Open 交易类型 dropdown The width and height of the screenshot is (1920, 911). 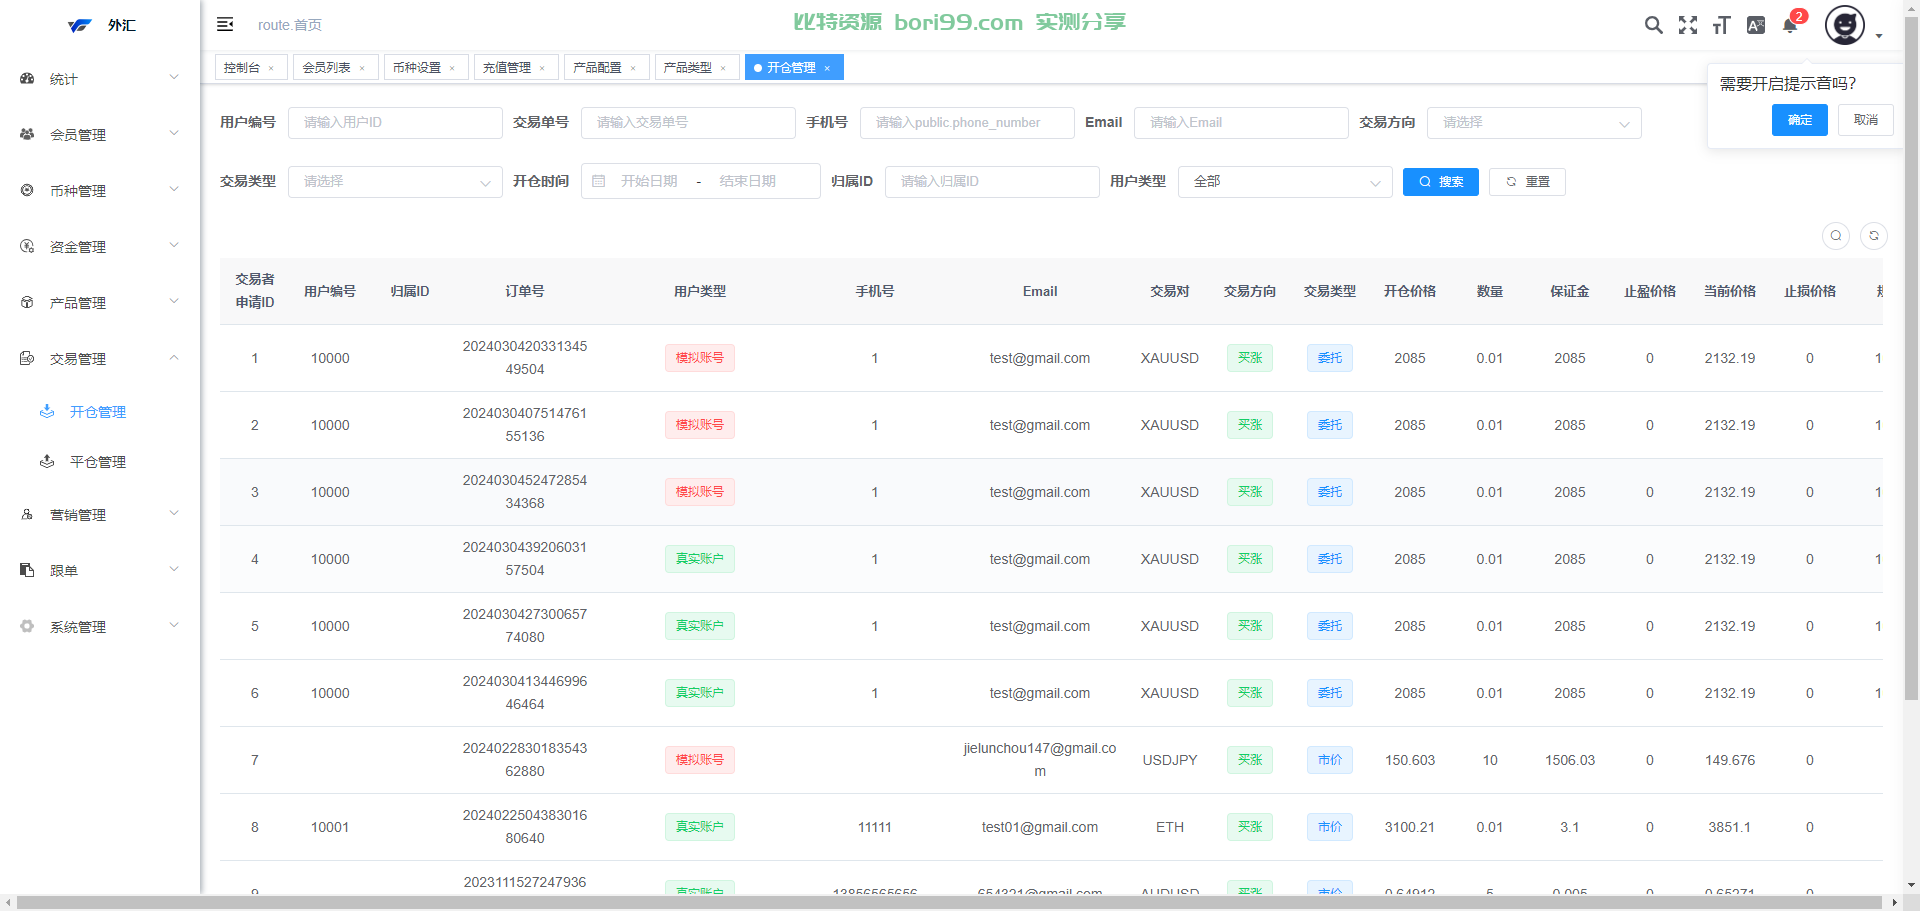pos(395,182)
